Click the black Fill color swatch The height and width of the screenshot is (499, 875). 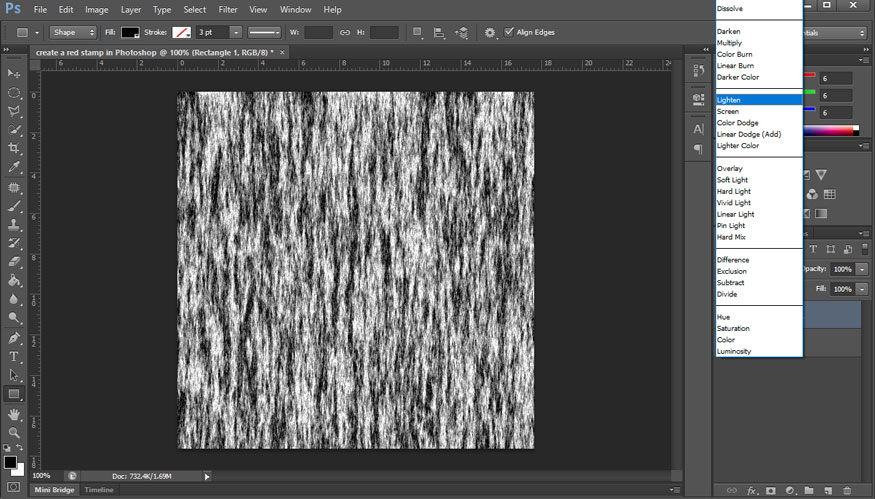click(x=130, y=33)
